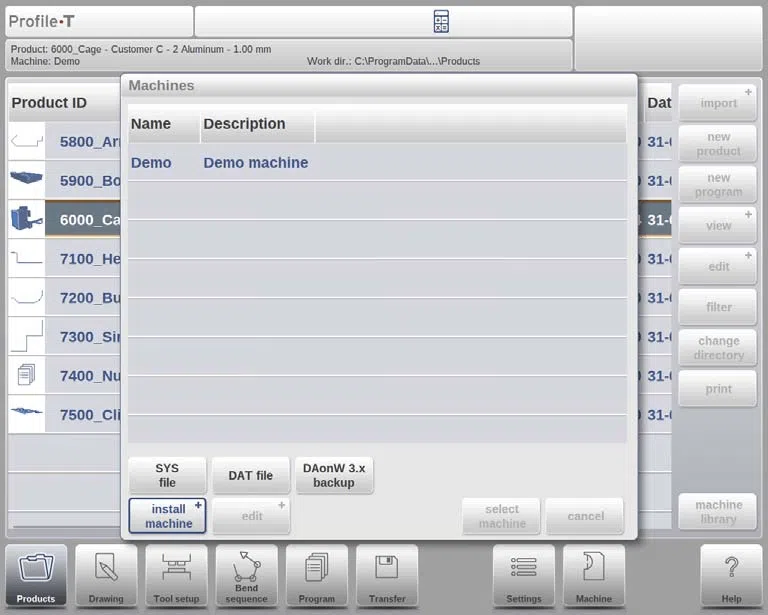The image size is (768, 615).
Task: Click the product info header bar
Action: pos(288,55)
